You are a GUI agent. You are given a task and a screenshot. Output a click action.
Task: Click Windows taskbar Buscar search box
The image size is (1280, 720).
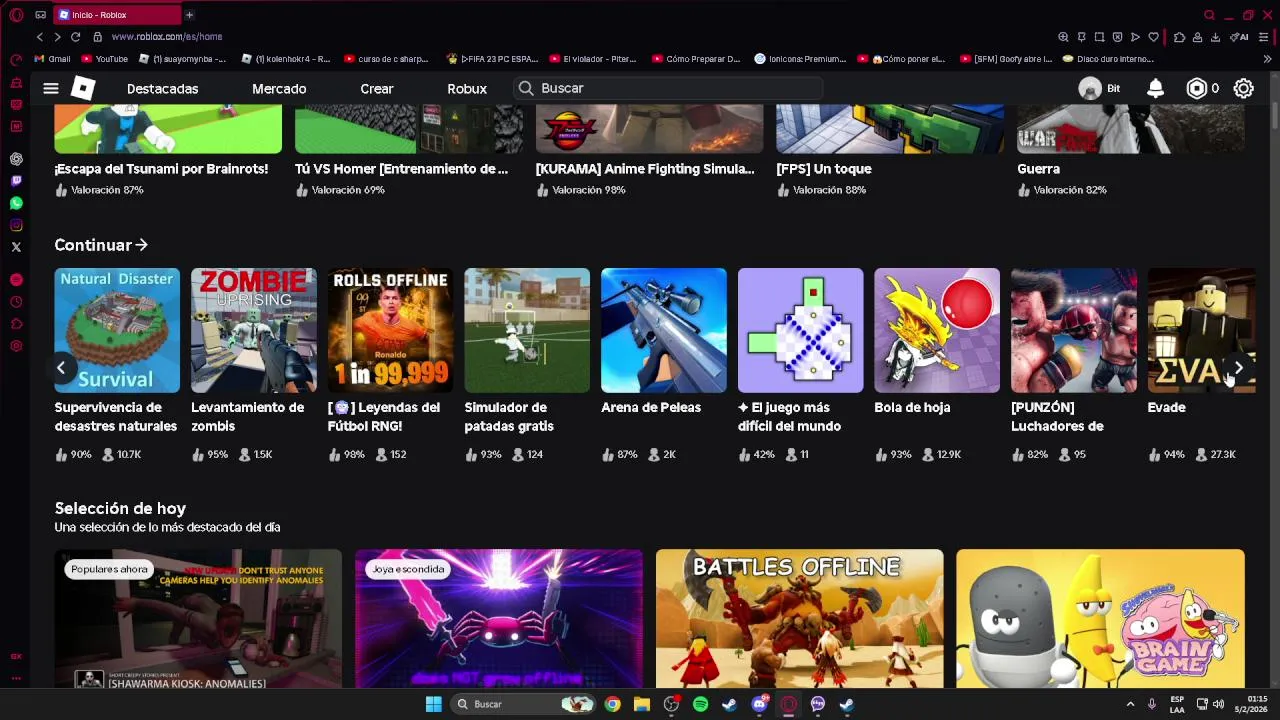pyautogui.click(x=524, y=704)
